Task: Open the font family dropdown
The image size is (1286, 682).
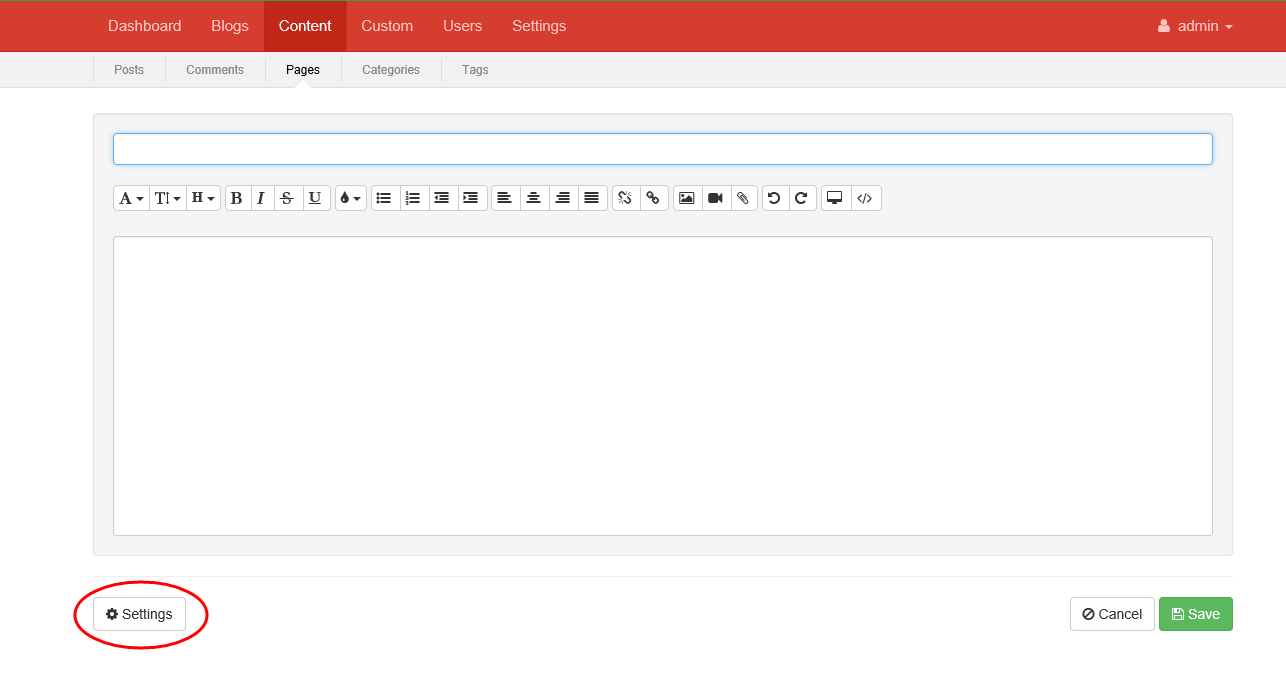Action: point(131,198)
